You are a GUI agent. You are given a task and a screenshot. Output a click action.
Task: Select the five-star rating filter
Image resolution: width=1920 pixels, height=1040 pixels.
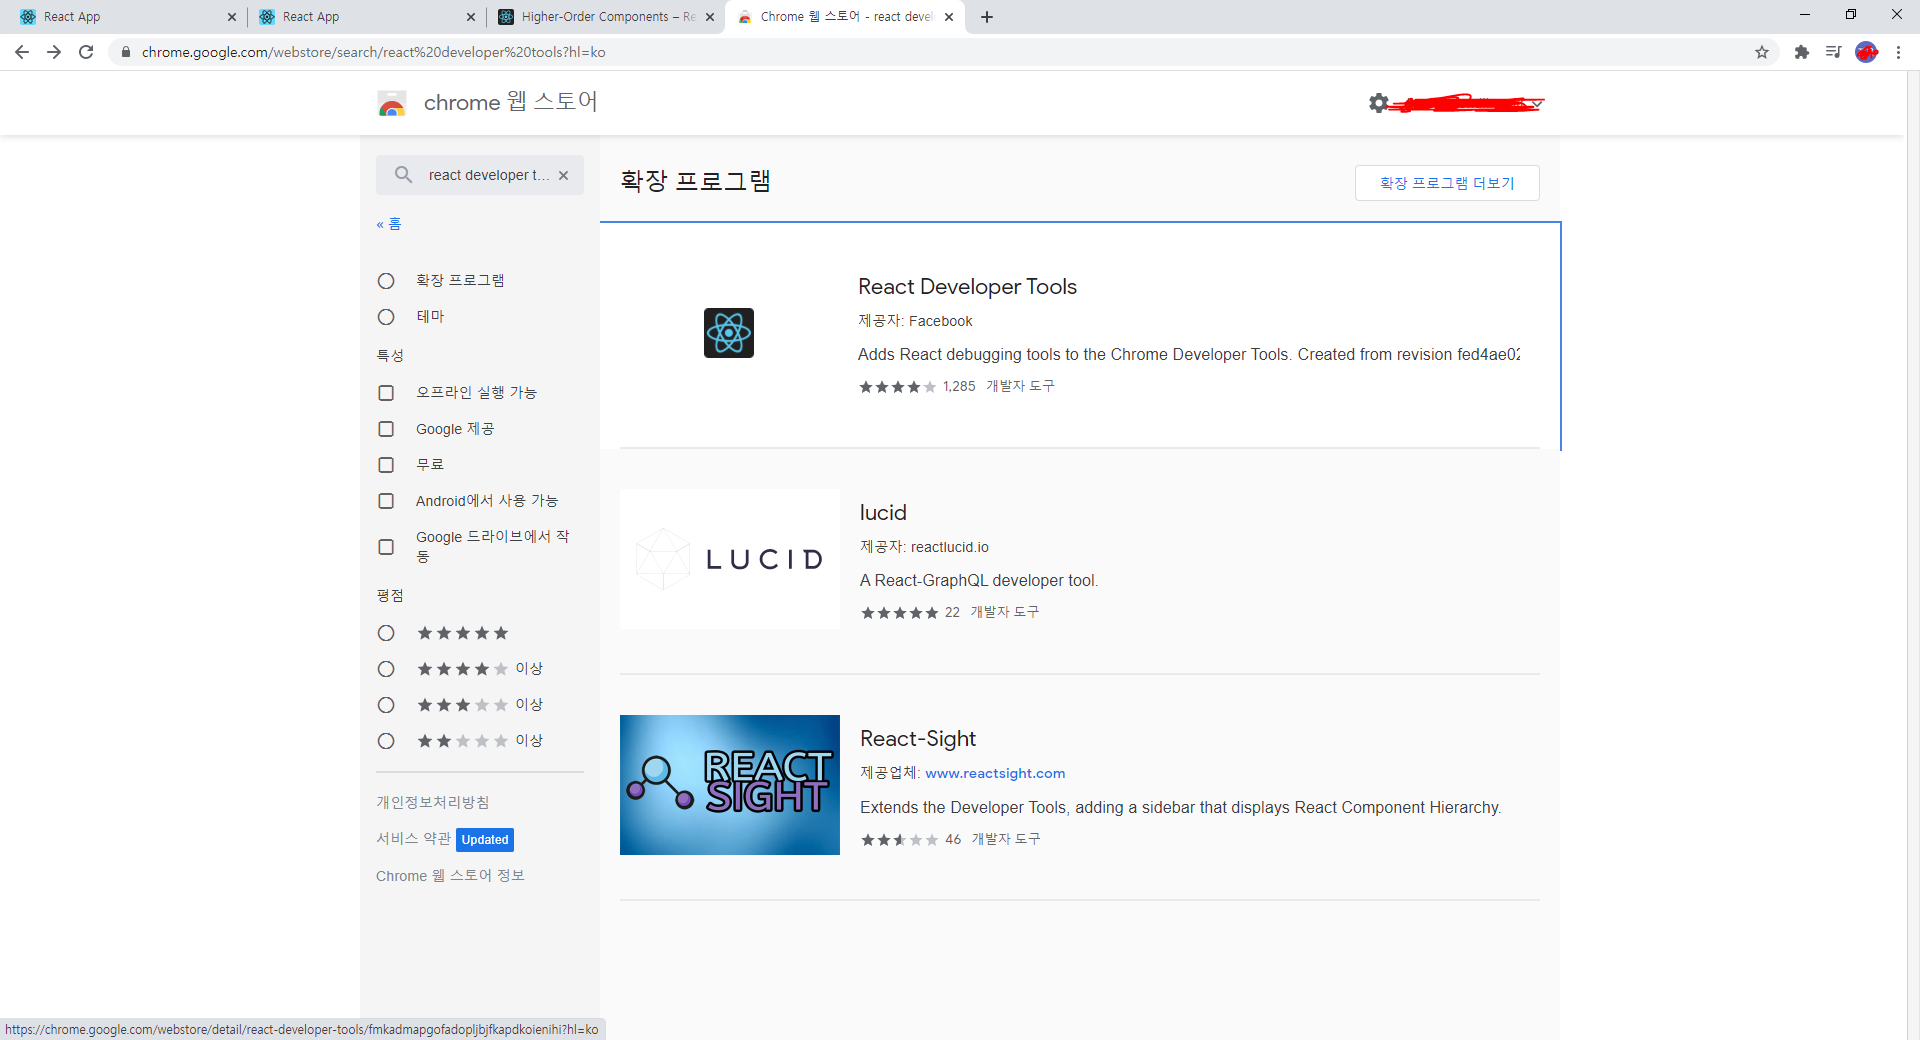(x=386, y=633)
